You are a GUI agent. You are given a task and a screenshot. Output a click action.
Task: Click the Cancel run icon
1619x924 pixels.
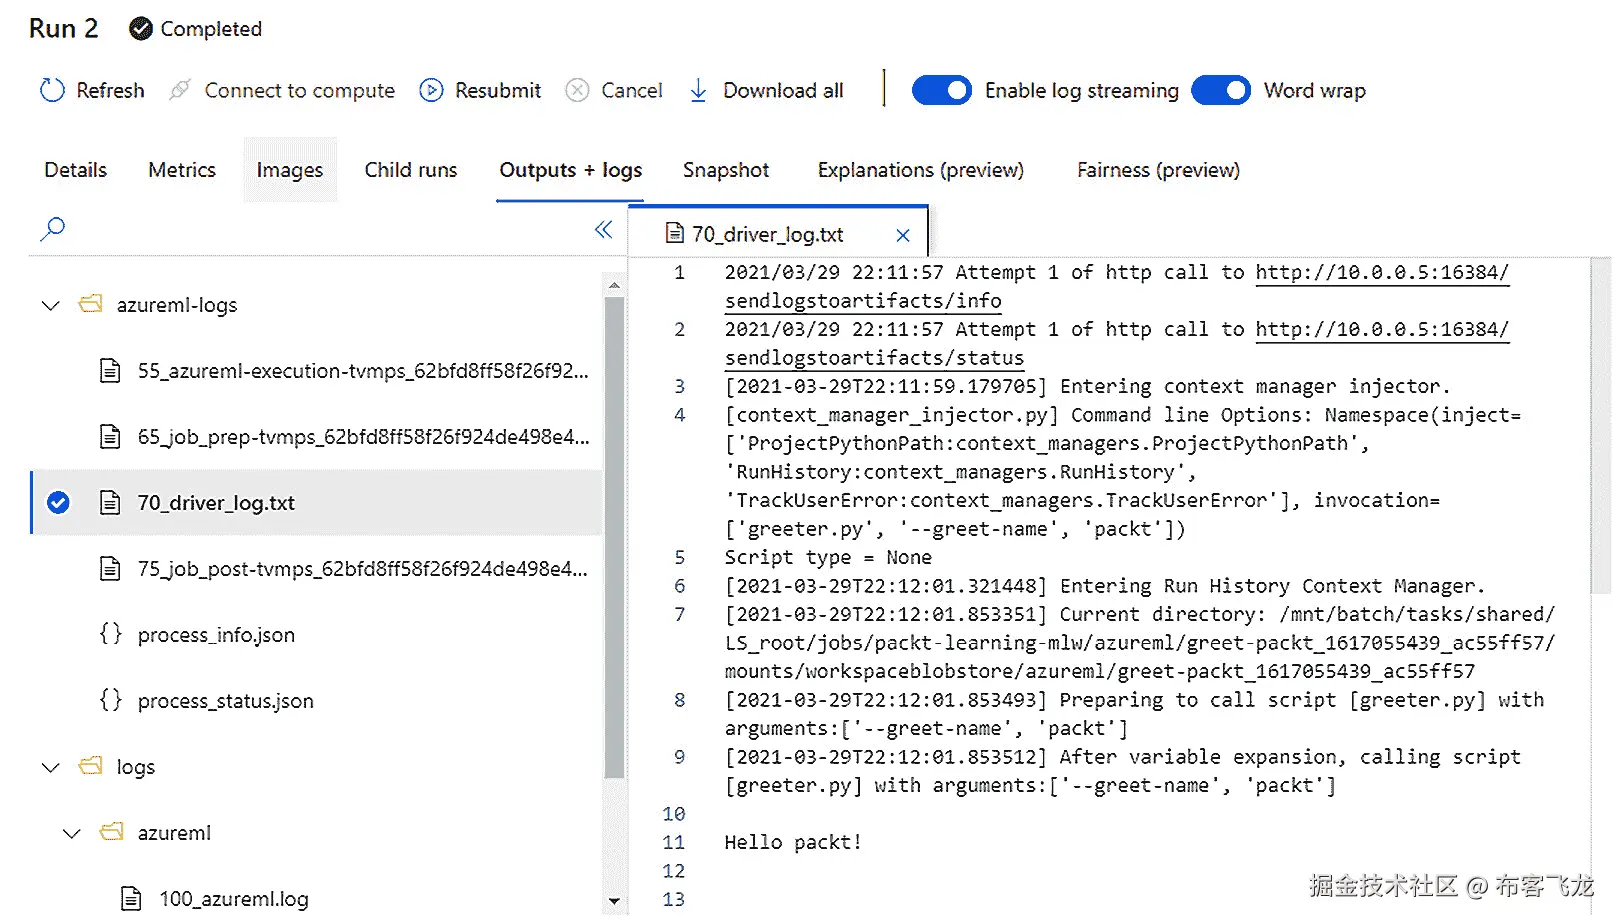(x=577, y=90)
